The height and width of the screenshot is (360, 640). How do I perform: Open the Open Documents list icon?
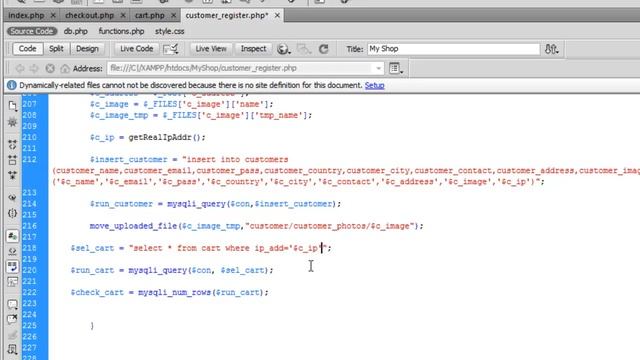pos(12,106)
